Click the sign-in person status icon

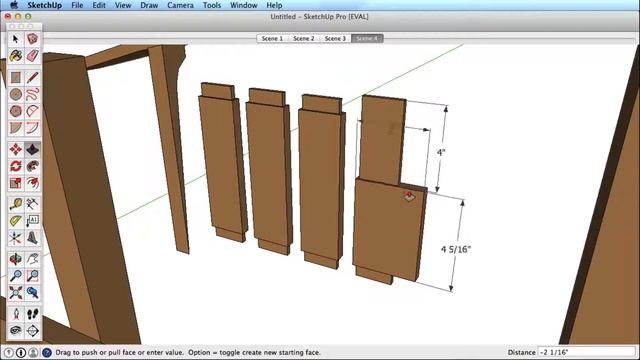click(x=33, y=352)
